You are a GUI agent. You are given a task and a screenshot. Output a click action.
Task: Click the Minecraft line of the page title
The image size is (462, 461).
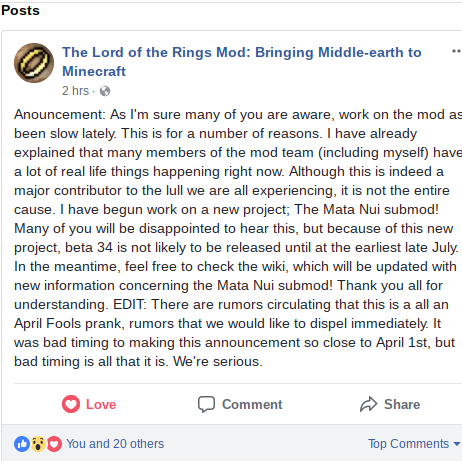coord(94,71)
